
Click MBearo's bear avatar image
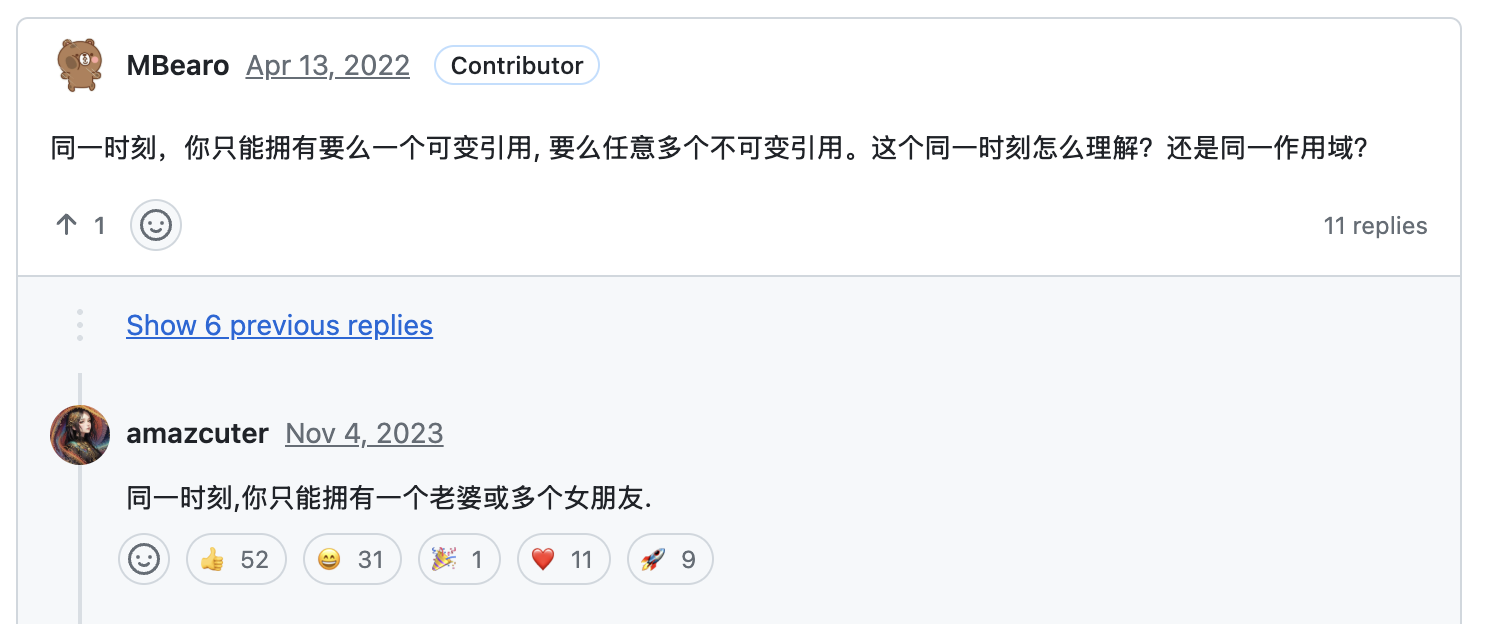coord(80,66)
